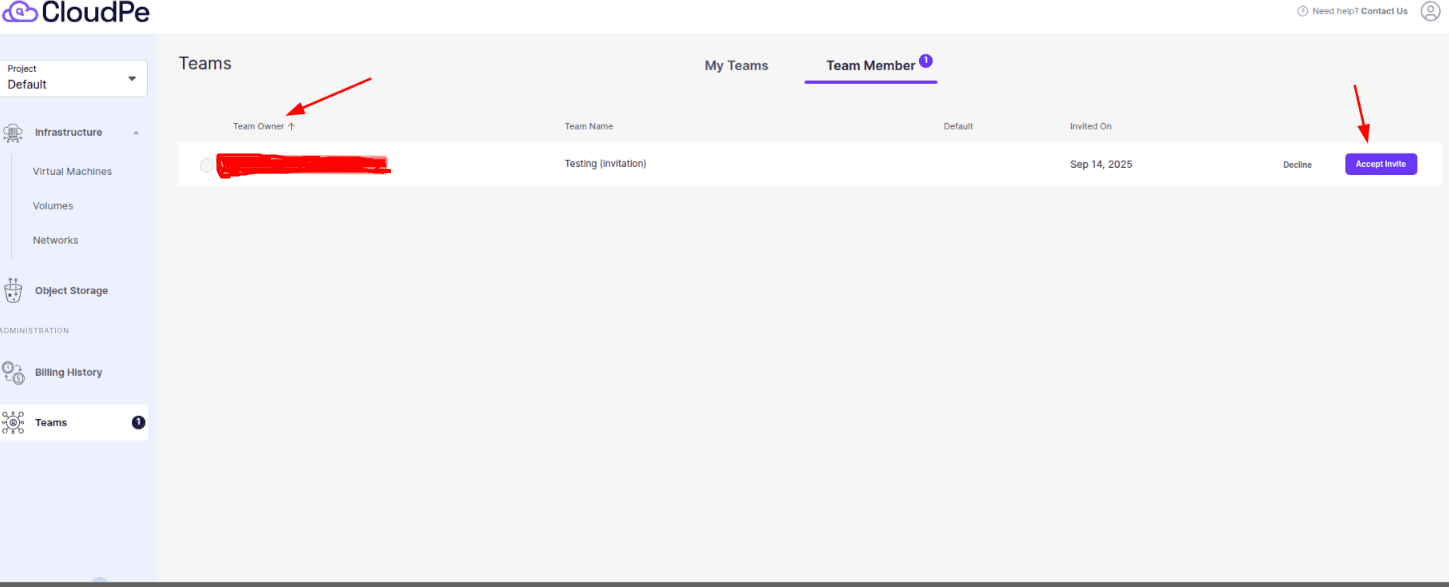Open Billing History via its sidebar icon
The height and width of the screenshot is (587, 1449).
[x=13, y=371]
